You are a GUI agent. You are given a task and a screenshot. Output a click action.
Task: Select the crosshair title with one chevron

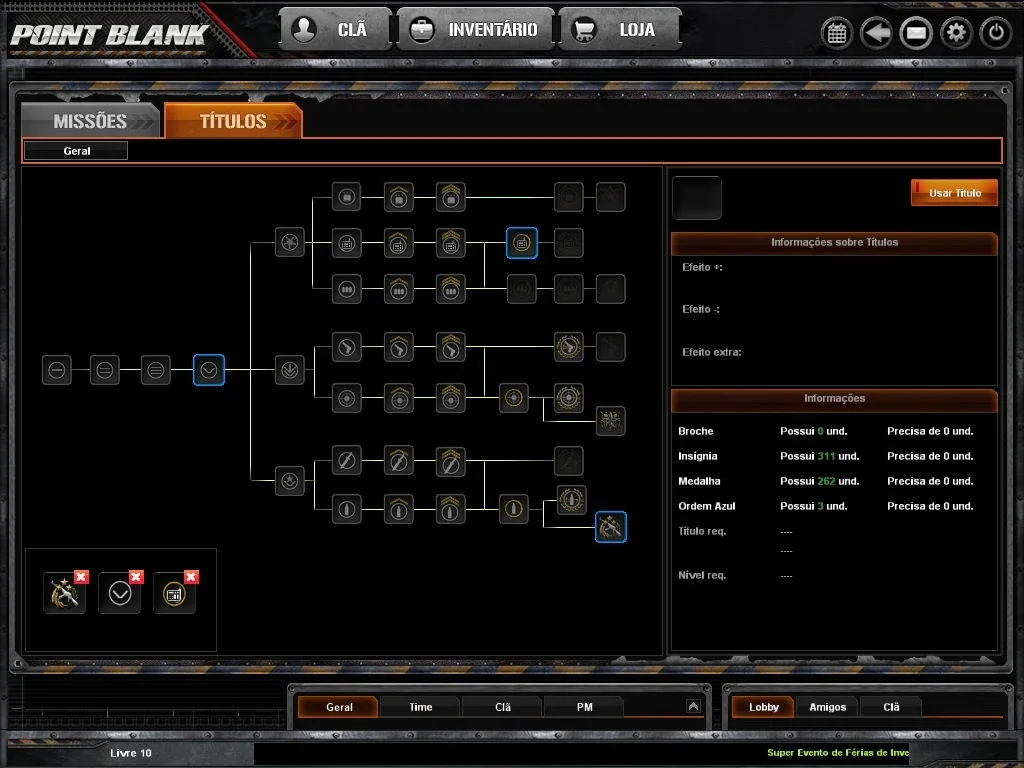click(398, 398)
